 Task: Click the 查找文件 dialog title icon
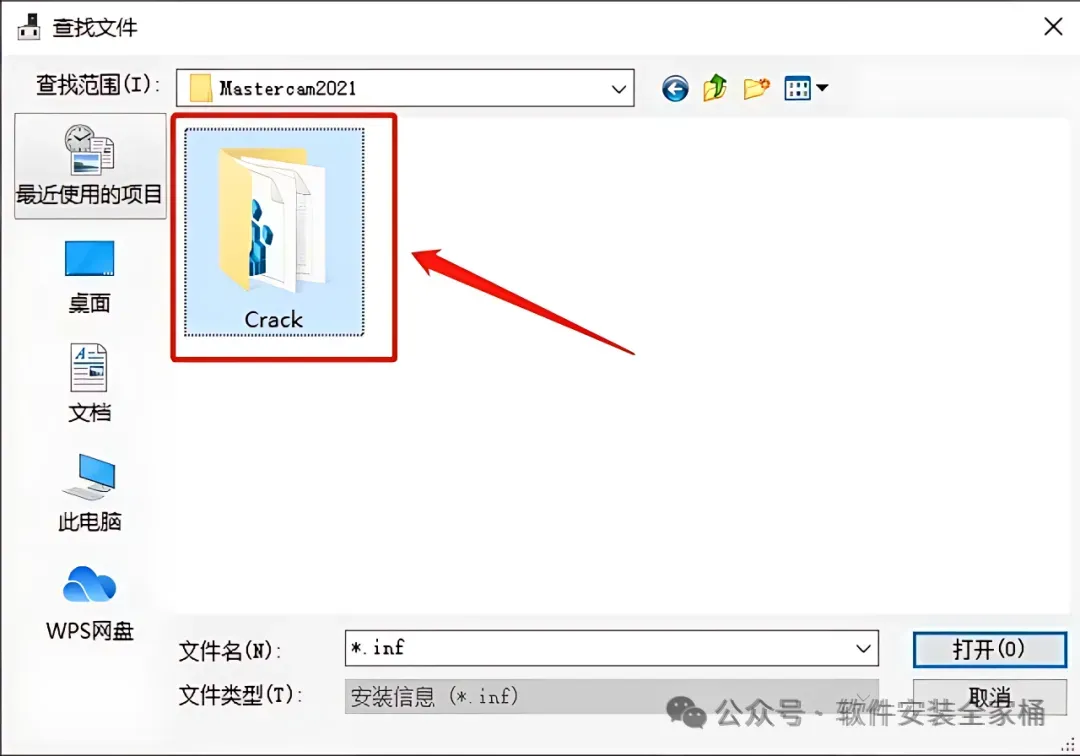pos(29,26)
